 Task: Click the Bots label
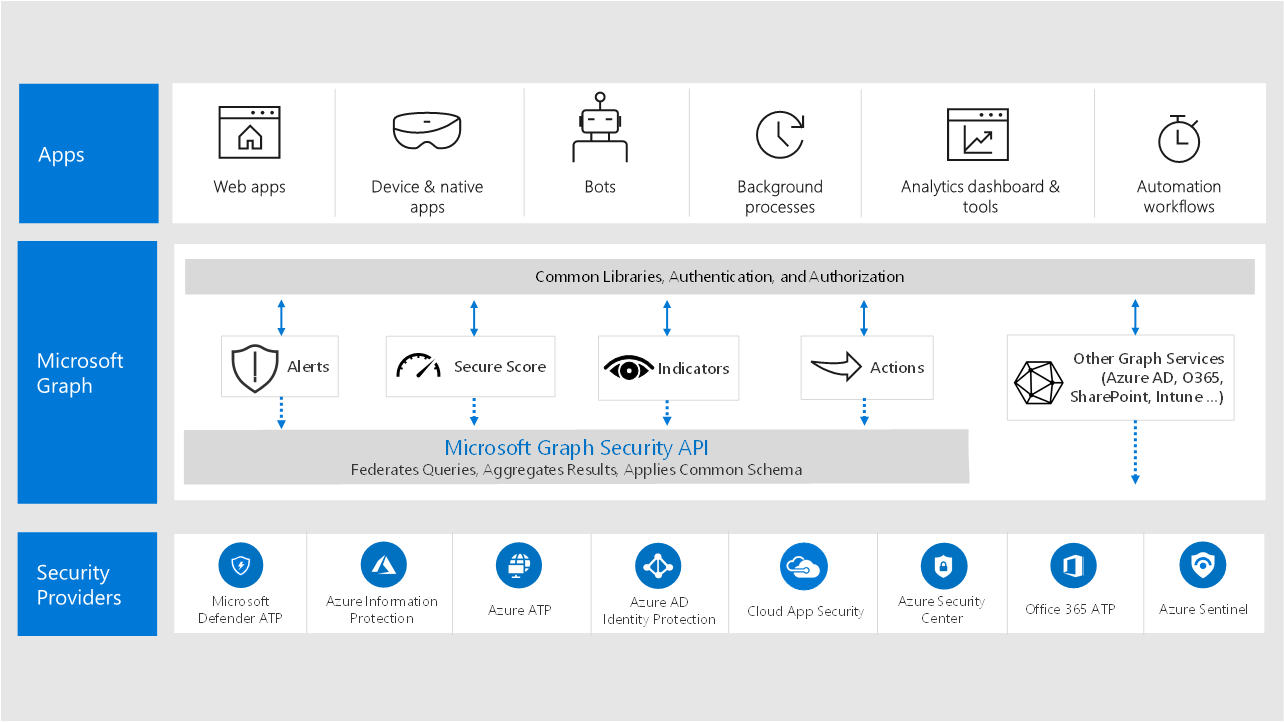(x=600, y=187)
